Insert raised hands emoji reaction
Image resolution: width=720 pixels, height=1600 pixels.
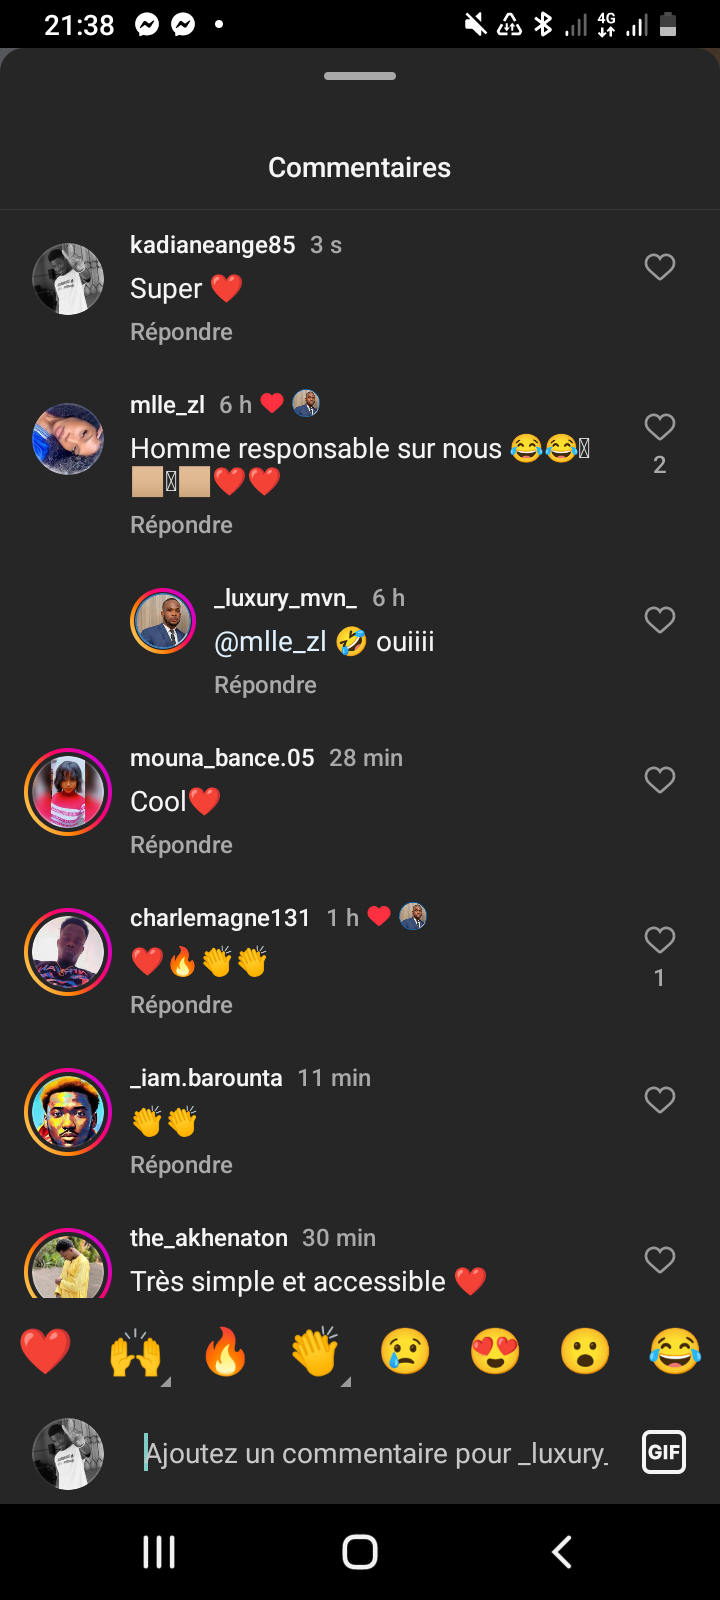[x=135, y=1352]
